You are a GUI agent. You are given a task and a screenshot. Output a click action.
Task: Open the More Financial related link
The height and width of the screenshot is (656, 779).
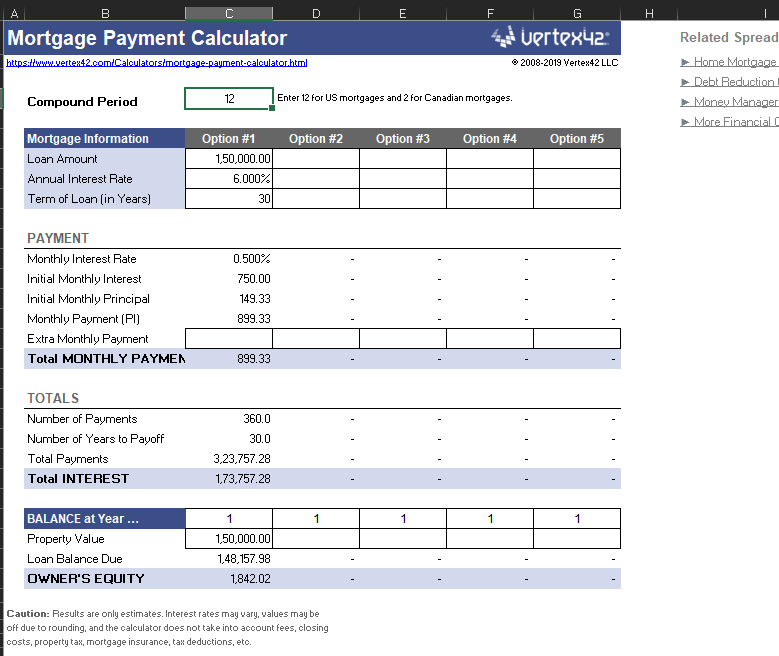(729, 122)
